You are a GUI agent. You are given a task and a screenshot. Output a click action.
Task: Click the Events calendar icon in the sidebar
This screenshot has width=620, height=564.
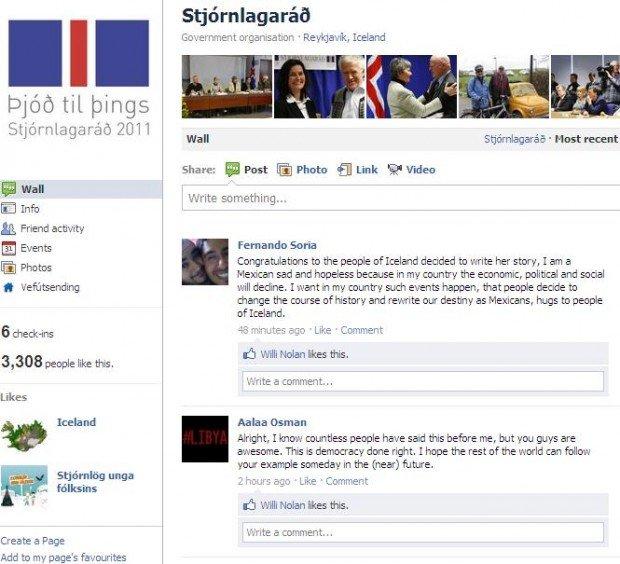pyautogui.click(x=8, y=248)
